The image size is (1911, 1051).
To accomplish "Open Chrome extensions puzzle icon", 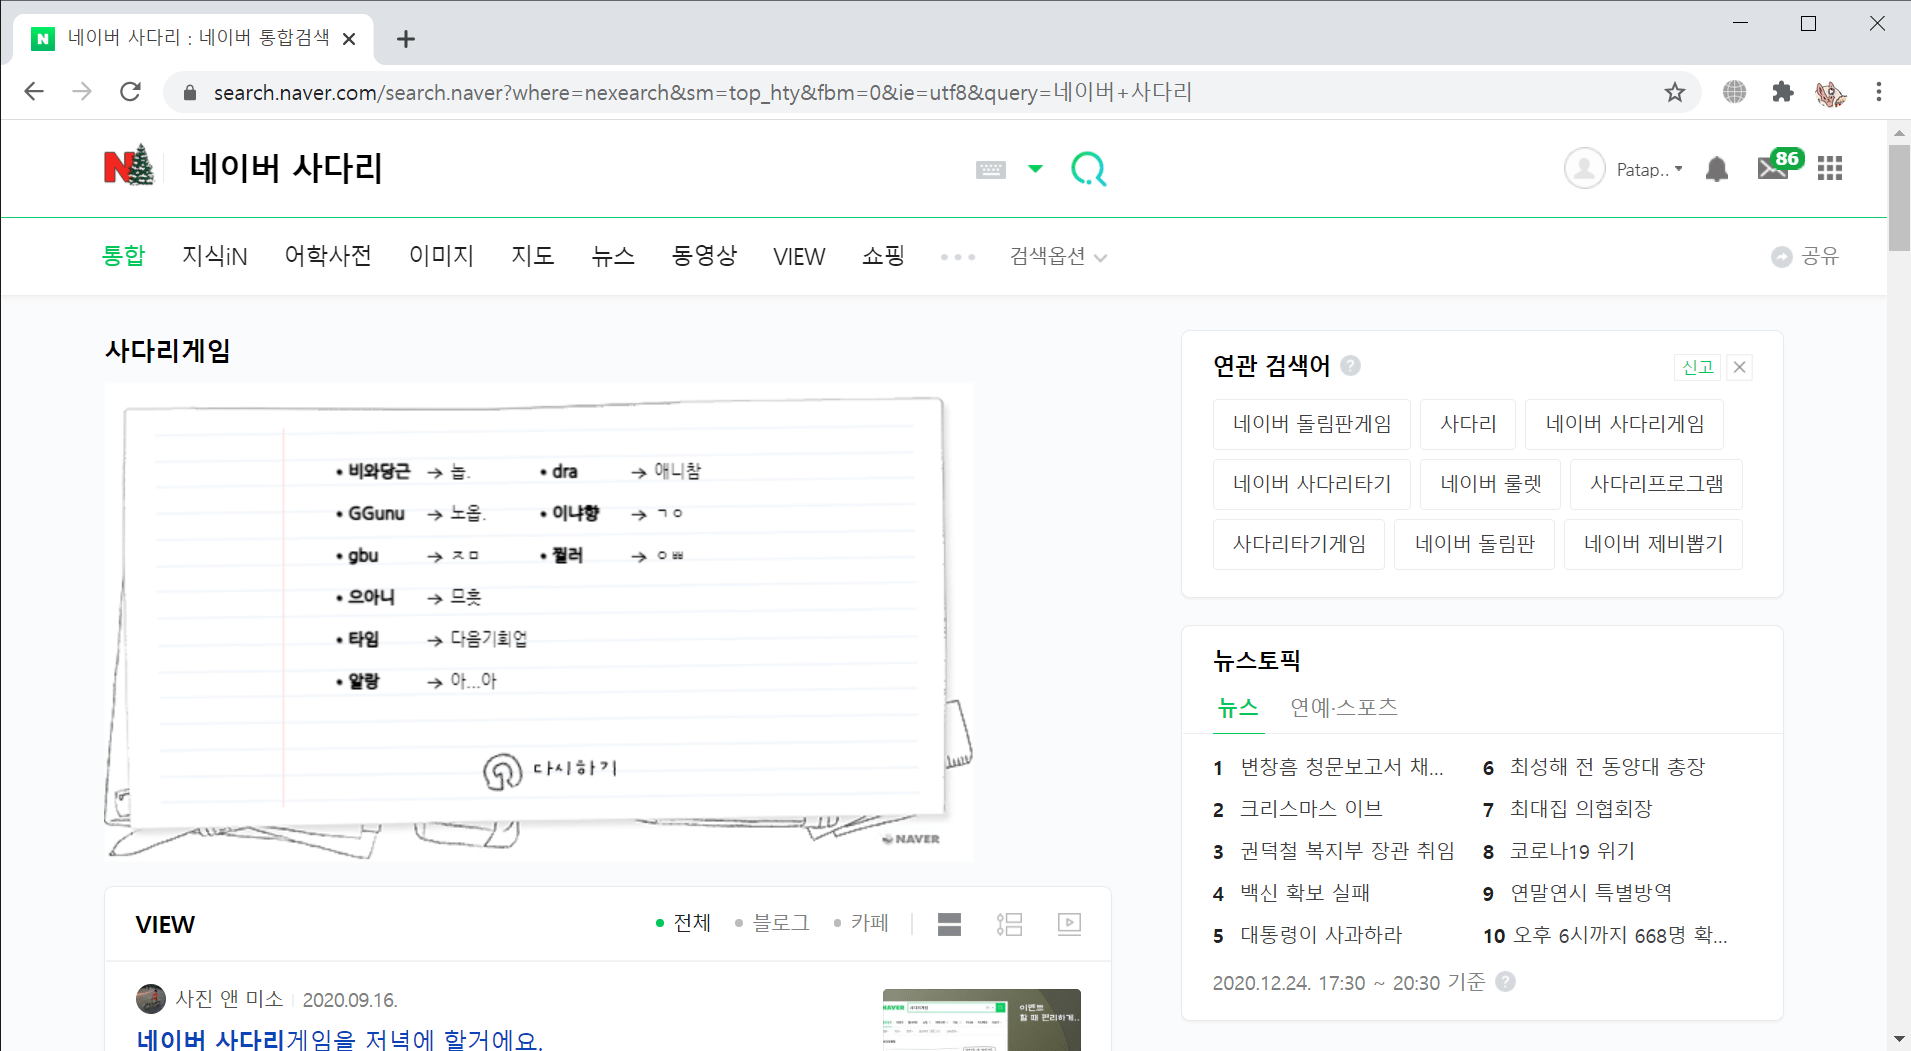I will click(x=1782, y=92).
